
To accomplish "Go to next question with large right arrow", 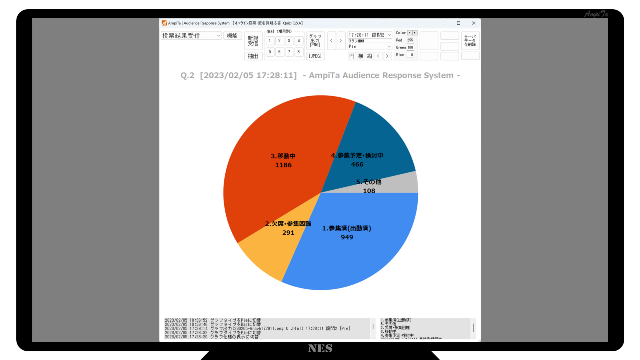I will click(341, 41).
